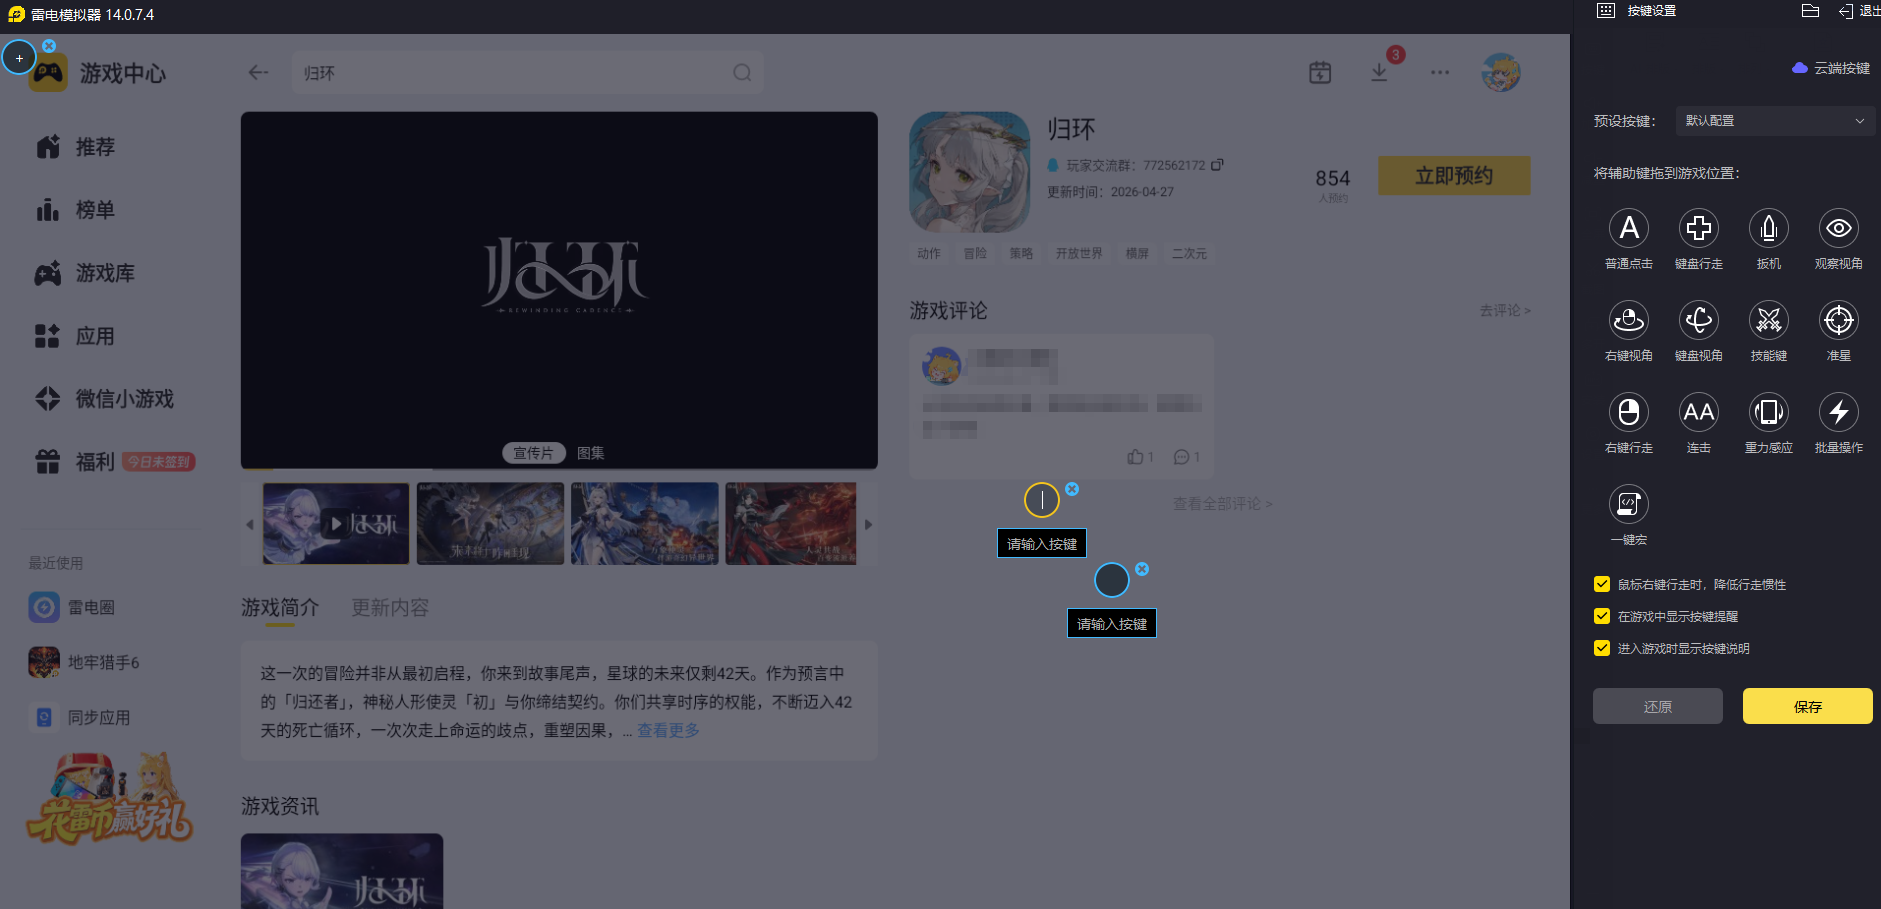Select the 技能键 crossed swords icon
The height and width of the screenshot is (909, 1881).
pos(1769,320)
